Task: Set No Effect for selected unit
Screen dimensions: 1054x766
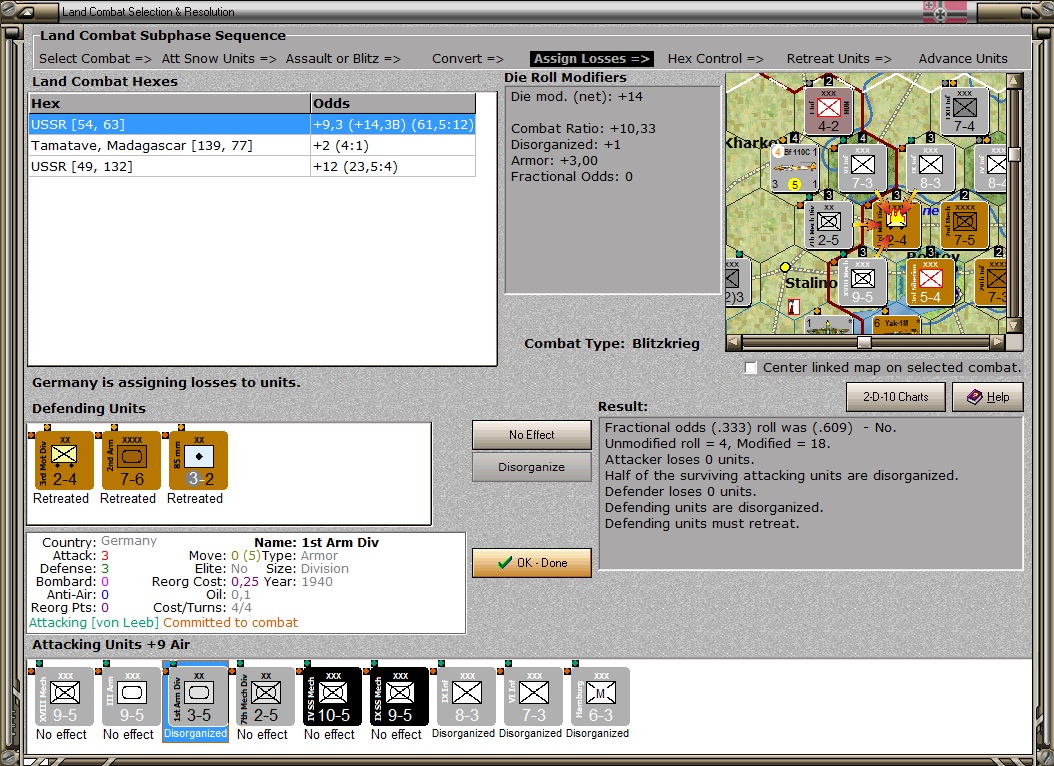Action: tap(532, 435)
